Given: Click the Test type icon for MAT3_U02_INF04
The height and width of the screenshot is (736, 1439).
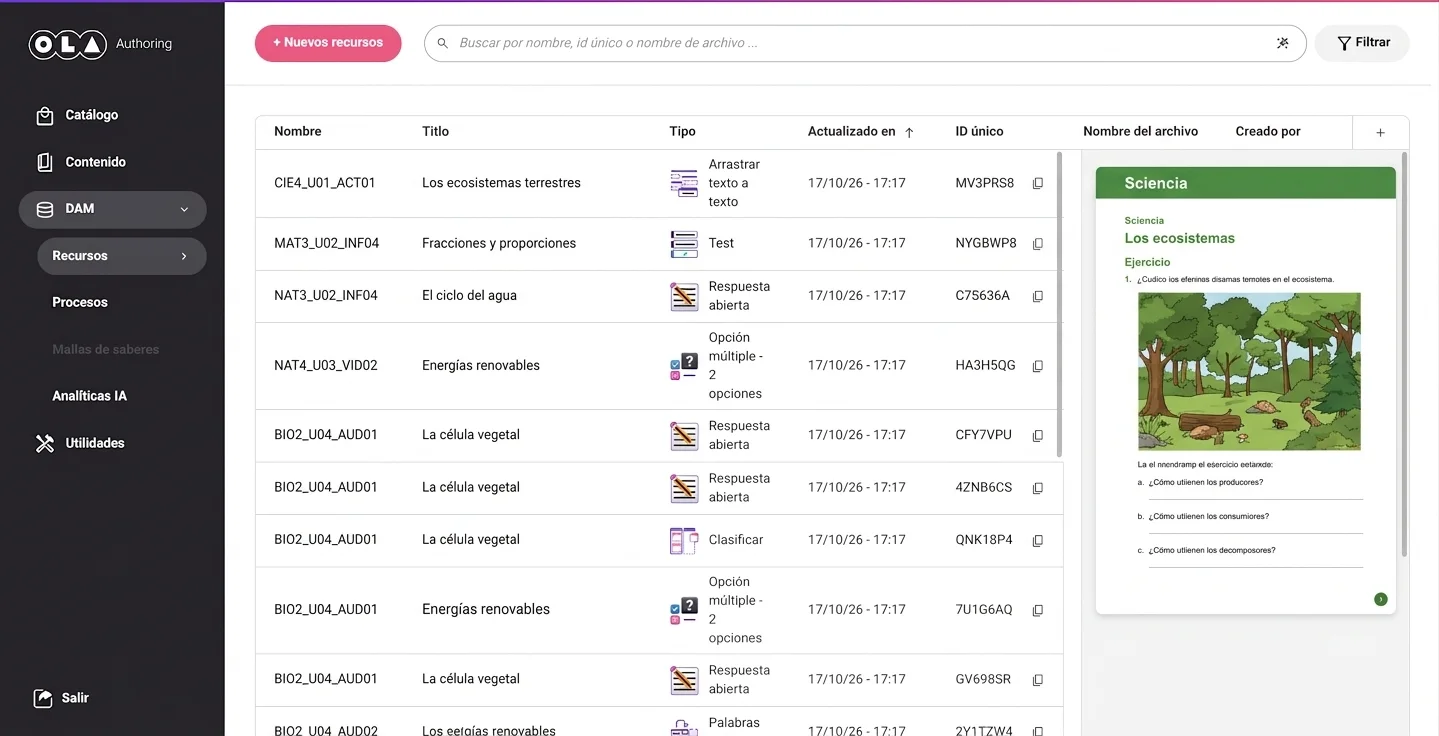Looking at the screenshot, I should coord(684,243).
